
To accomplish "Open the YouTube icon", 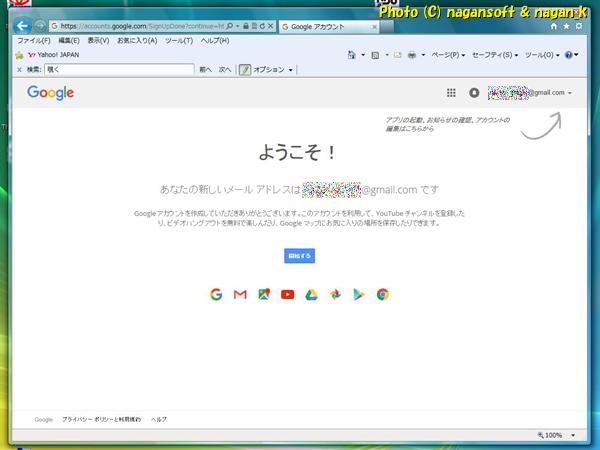I will coord(288,294).
